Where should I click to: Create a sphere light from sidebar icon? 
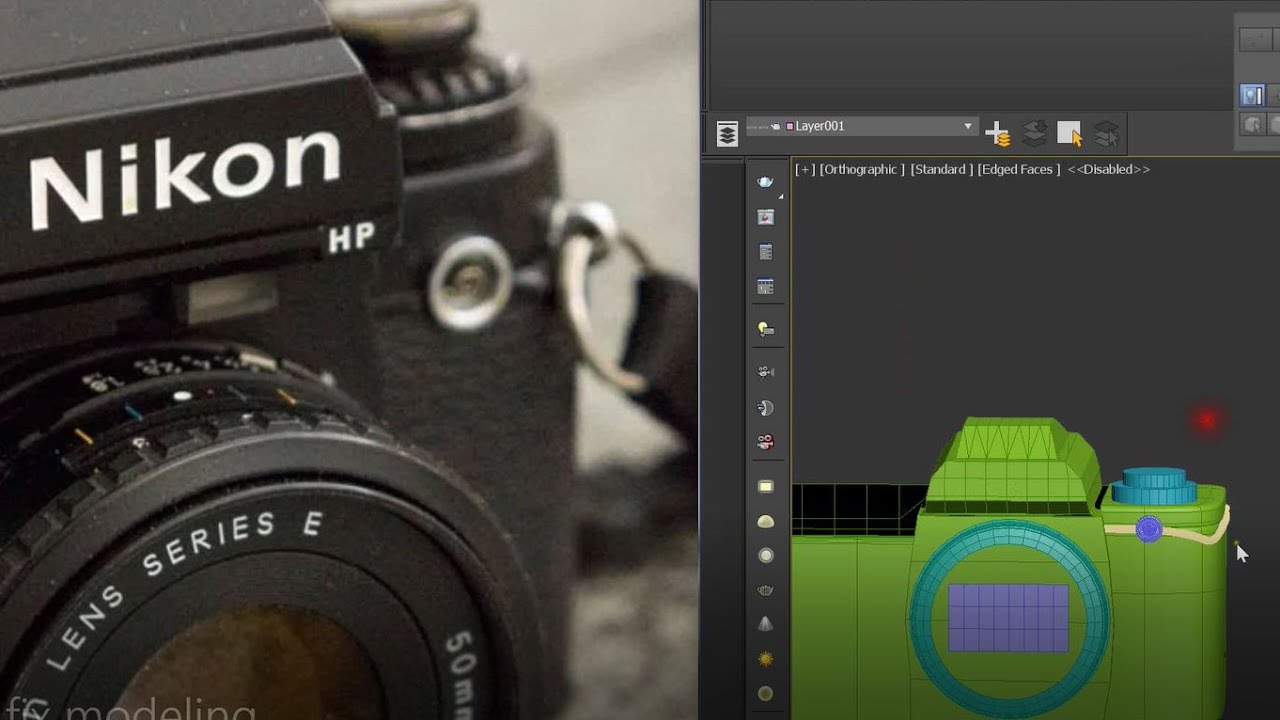(x=766, y=555)
